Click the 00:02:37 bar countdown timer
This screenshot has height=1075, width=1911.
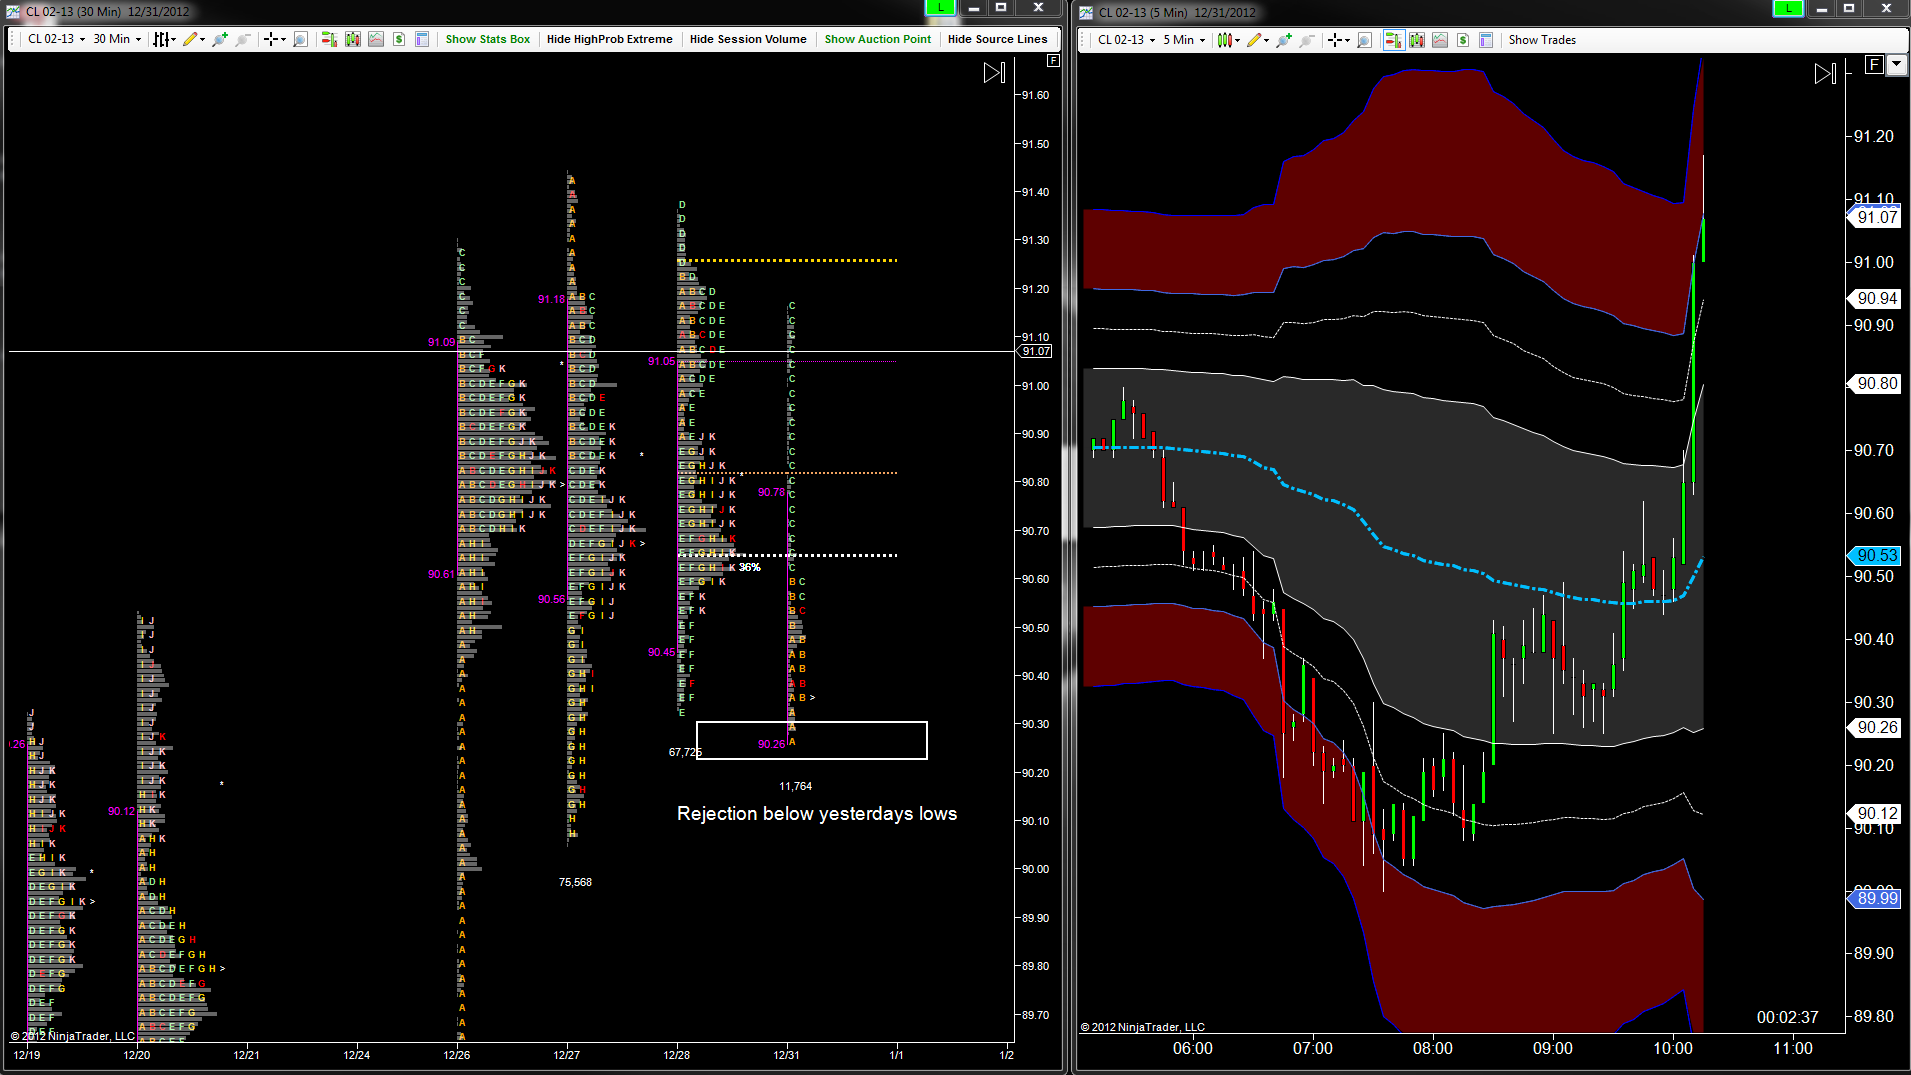coord(1787,1017)
